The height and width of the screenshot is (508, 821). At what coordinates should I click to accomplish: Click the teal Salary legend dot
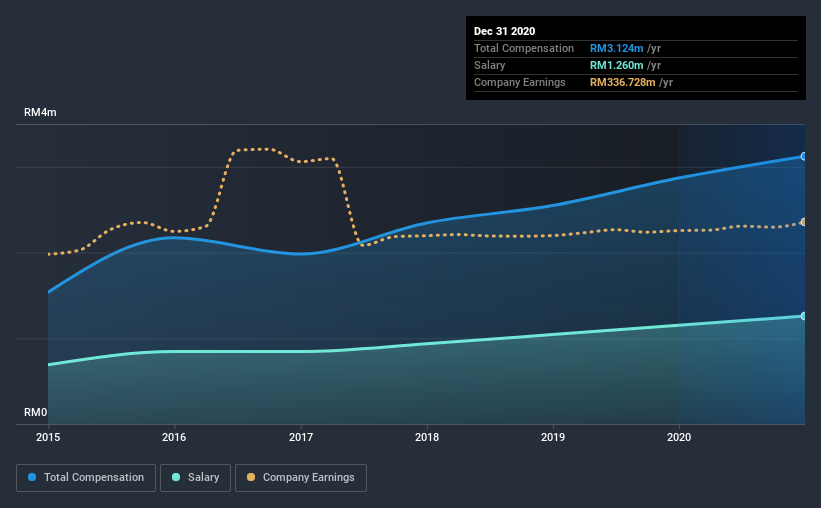(x=176, y=477)
